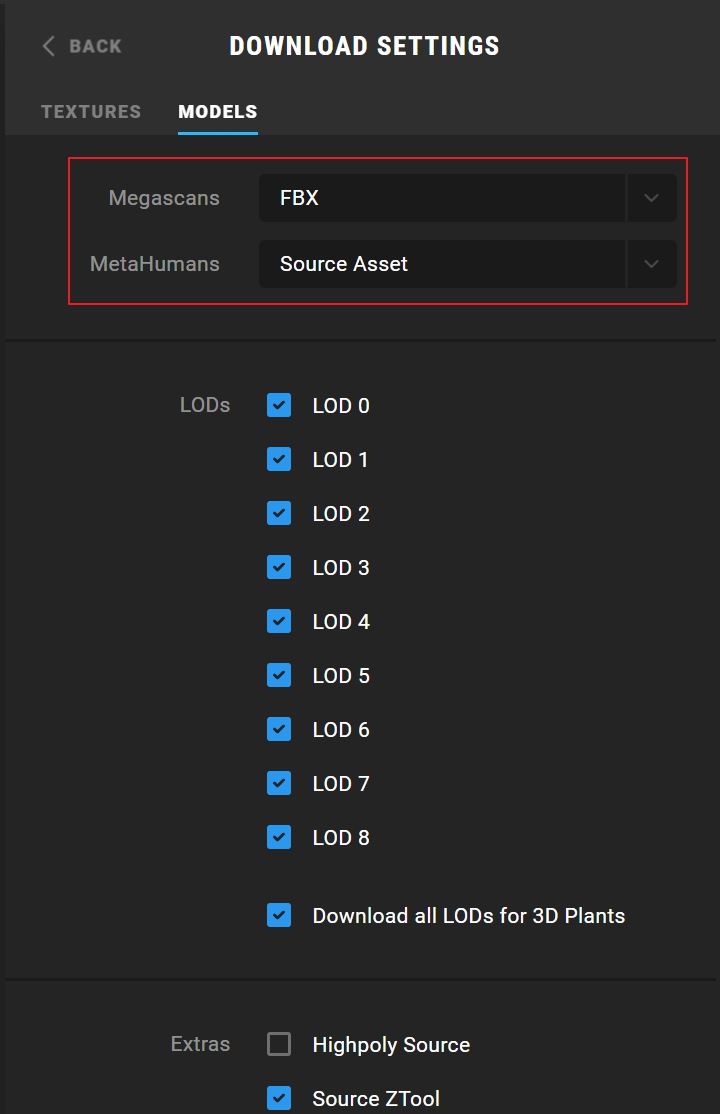Click the back arrow chevron icon
Image resolution: width=720 pixels, height=1114 pixels.
[48, 46]
